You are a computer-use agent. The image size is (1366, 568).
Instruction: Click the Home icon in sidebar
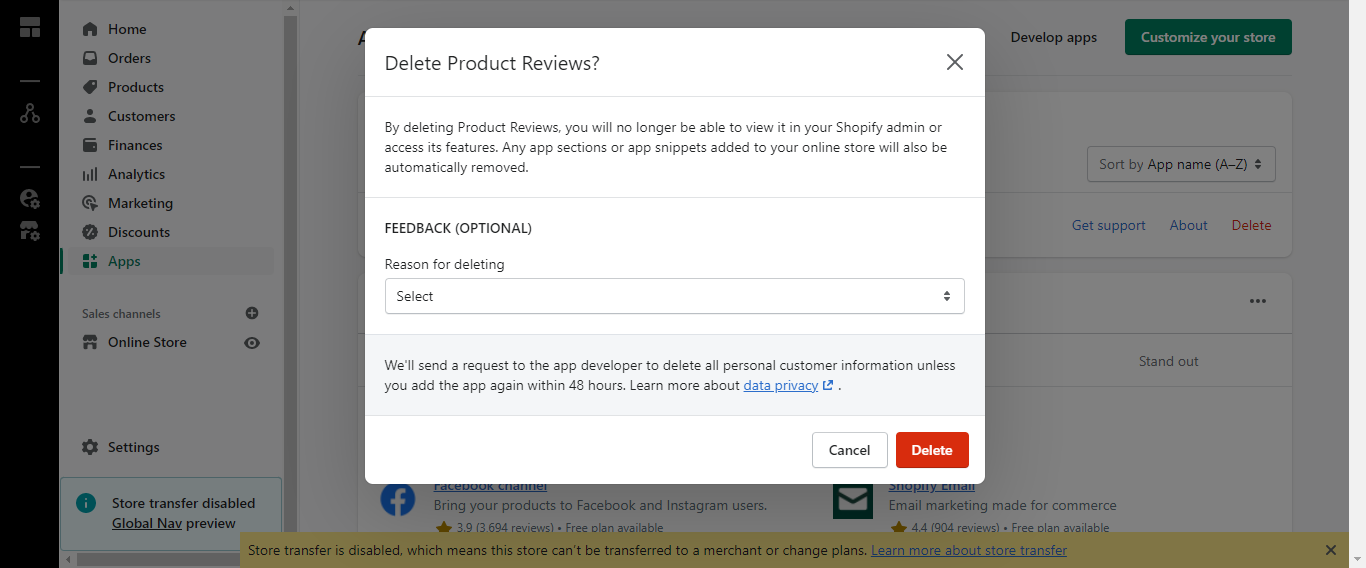tap(90, 29)
